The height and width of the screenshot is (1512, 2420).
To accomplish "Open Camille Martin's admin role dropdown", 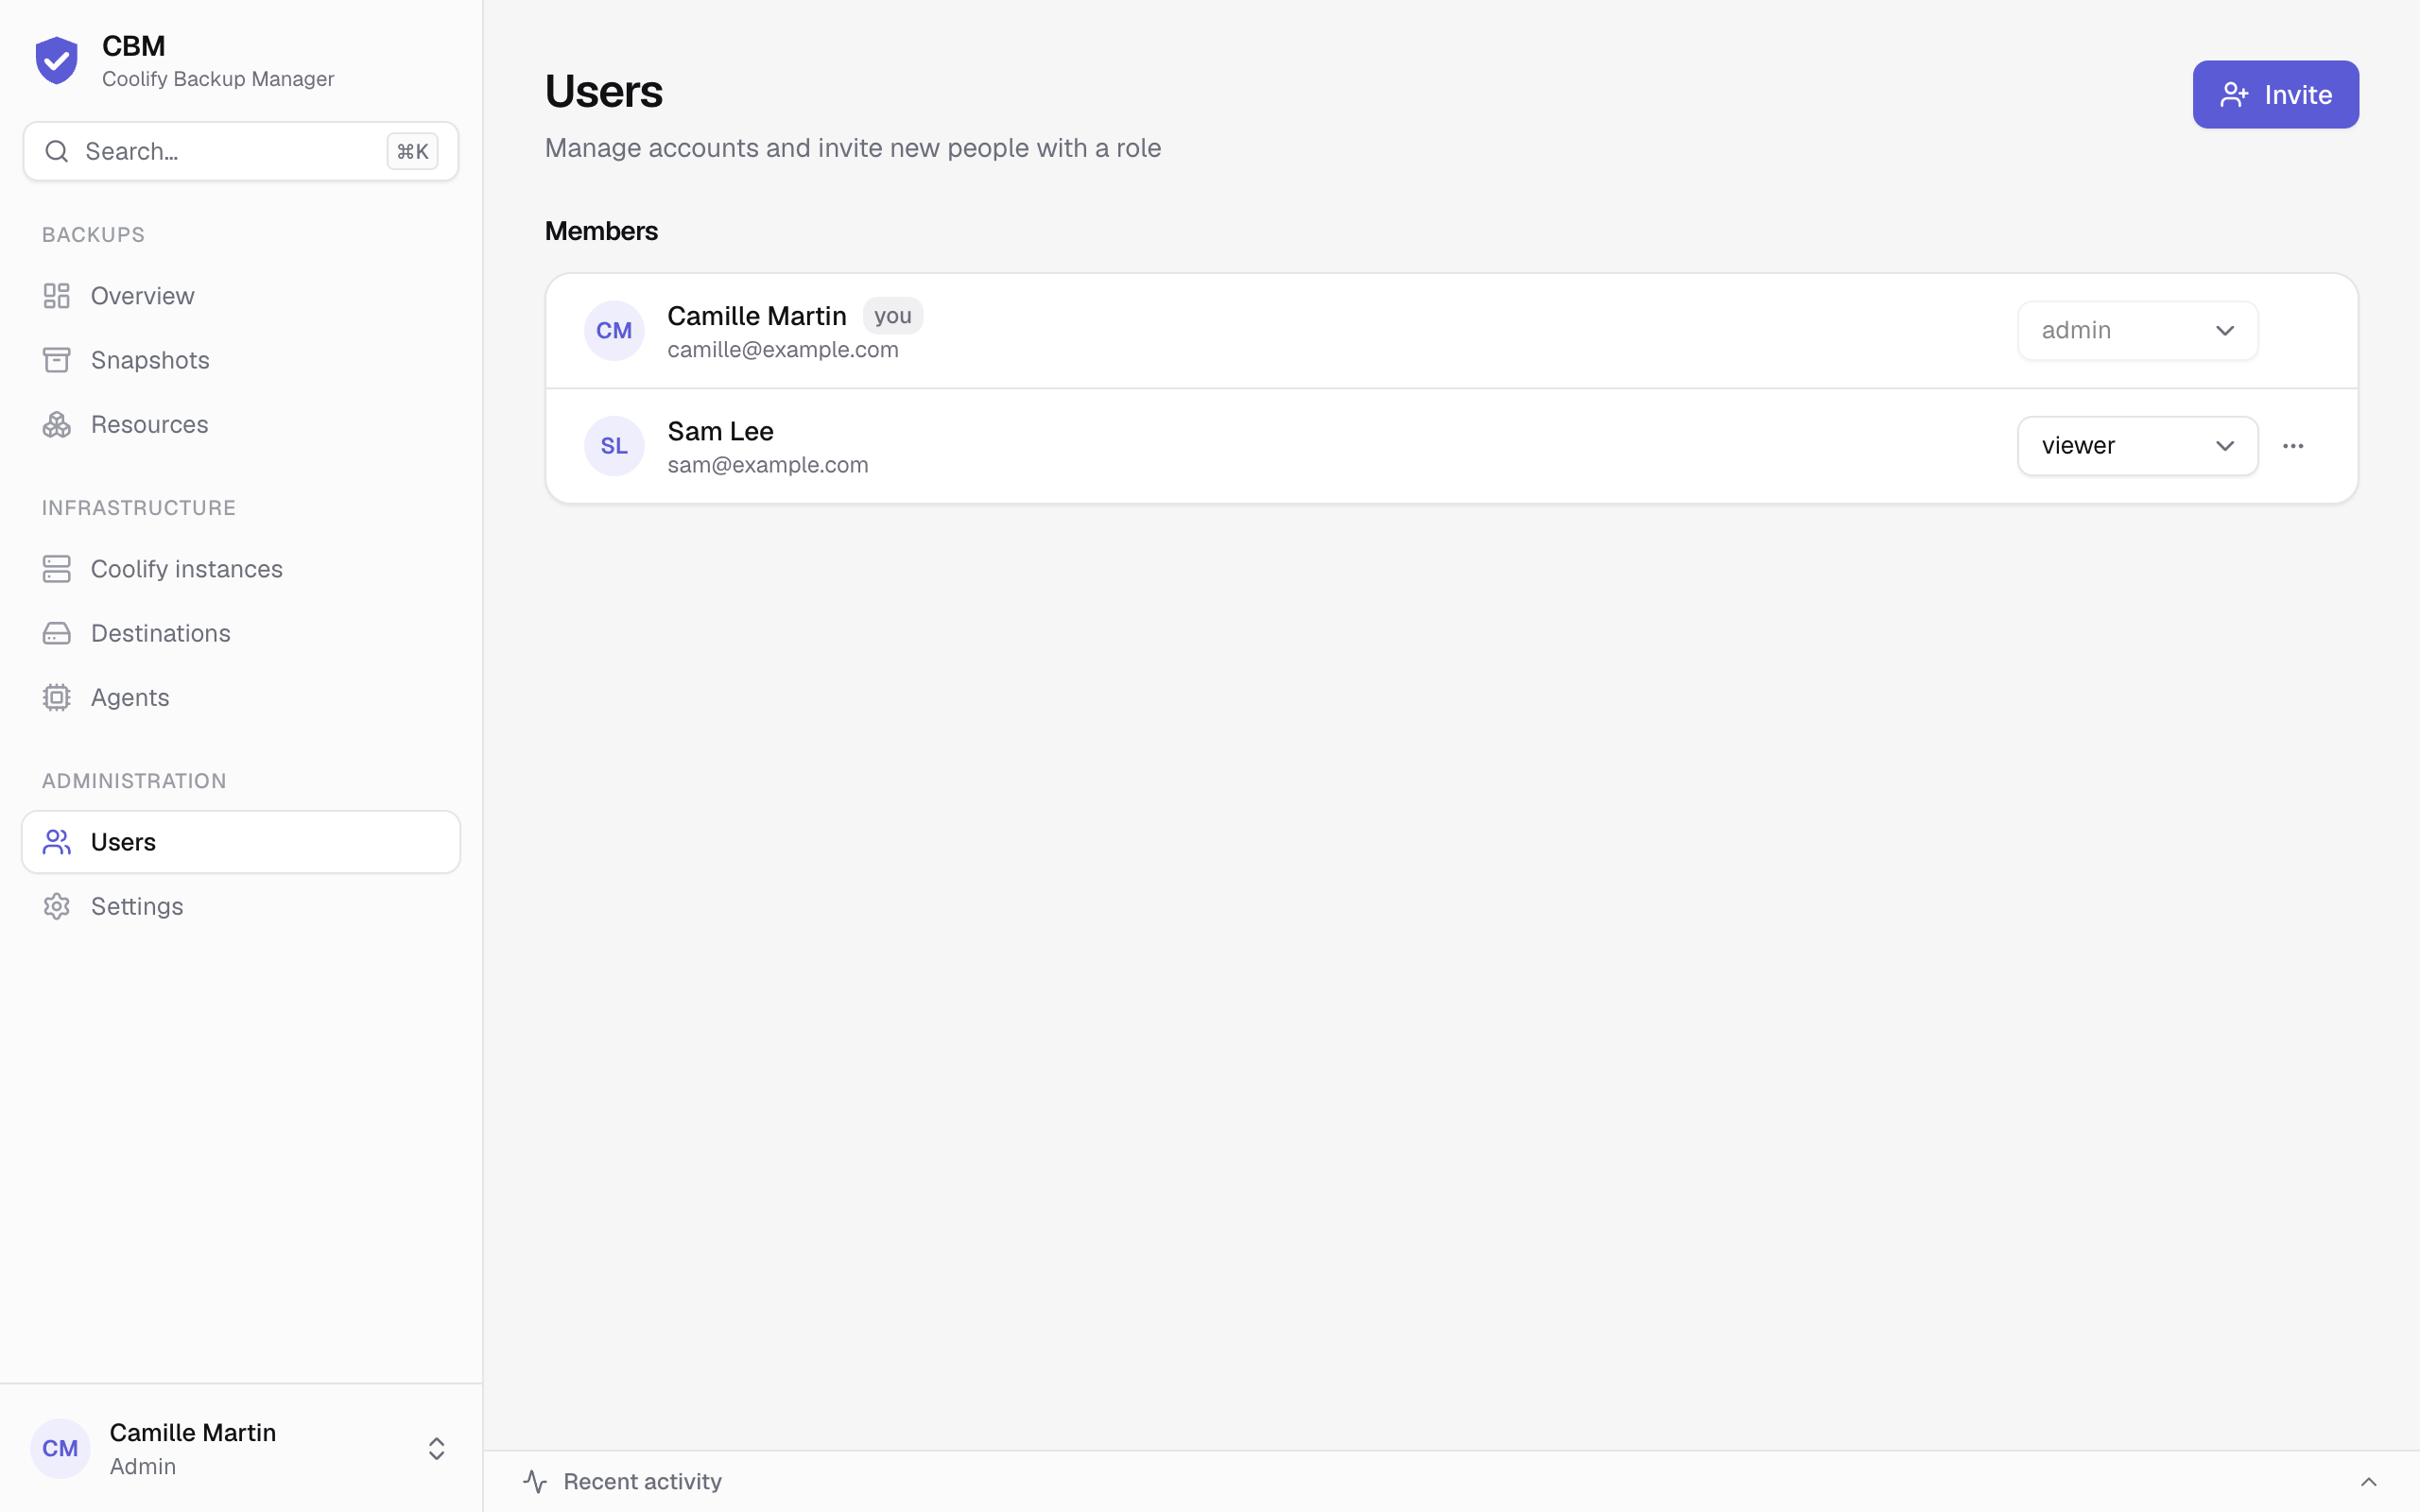I will coord(2137,330).
